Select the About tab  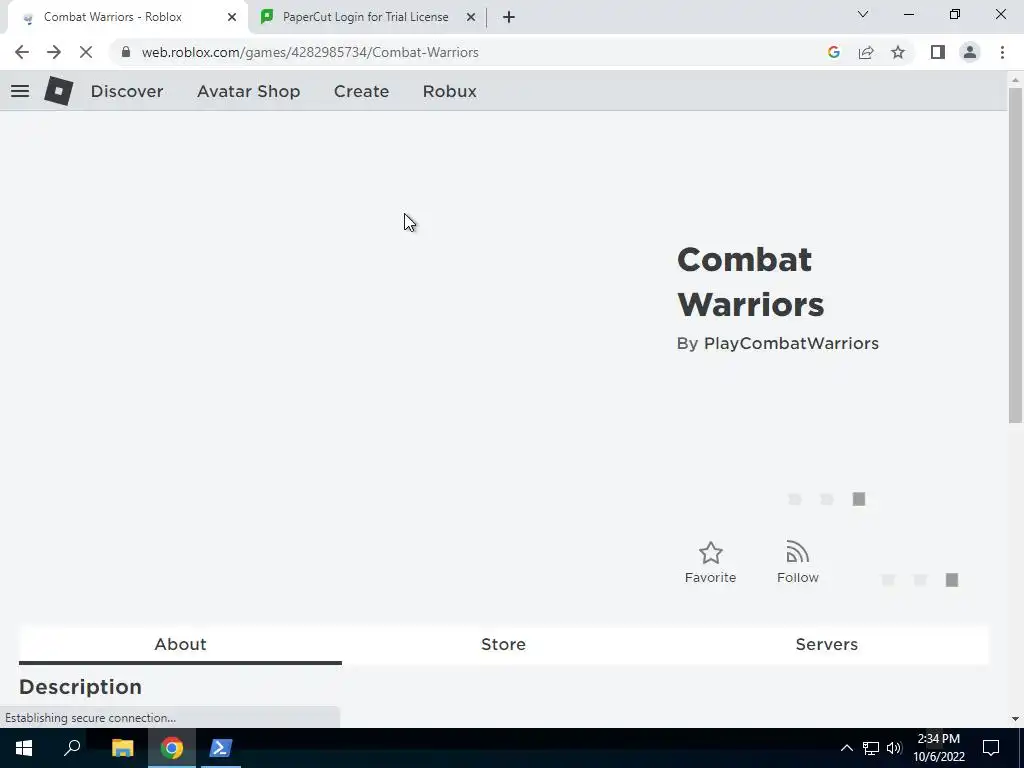[x=180, y=645]
